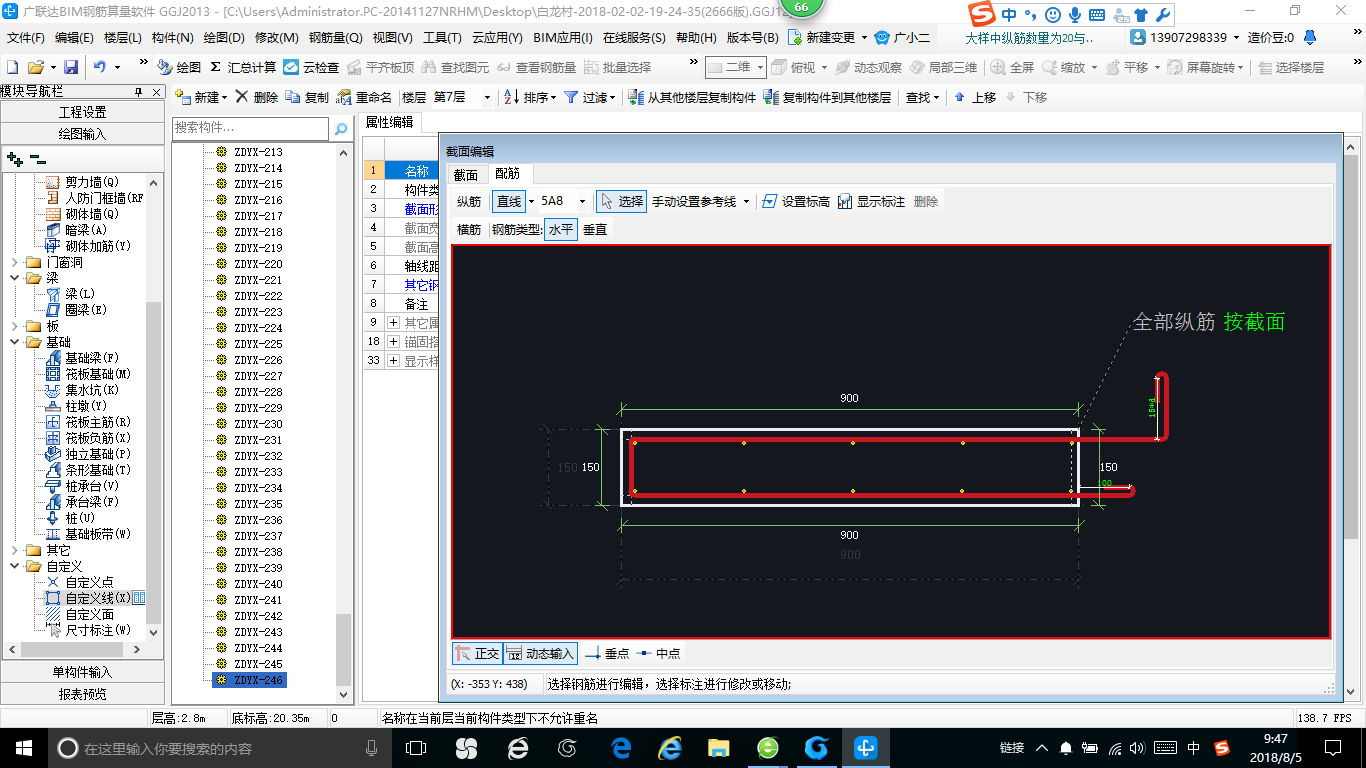Click 显示标注 in the section editor
Viewport: 1366px width, 768px height.
tap(871, 201)
